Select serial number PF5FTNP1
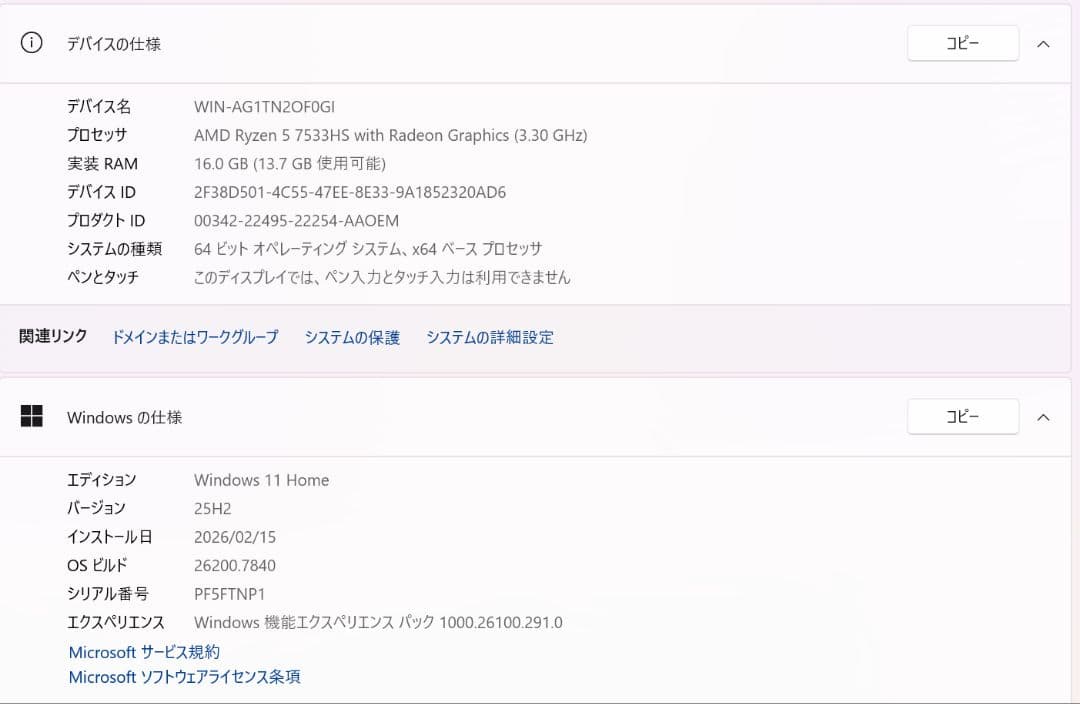Screen dimensions: 1080x704 229,594
